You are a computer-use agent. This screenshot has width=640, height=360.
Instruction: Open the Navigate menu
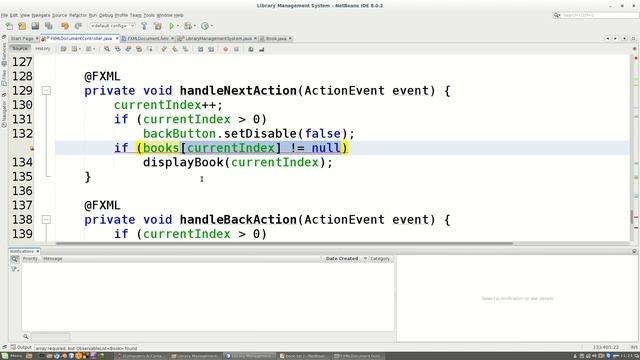[41, 15]
